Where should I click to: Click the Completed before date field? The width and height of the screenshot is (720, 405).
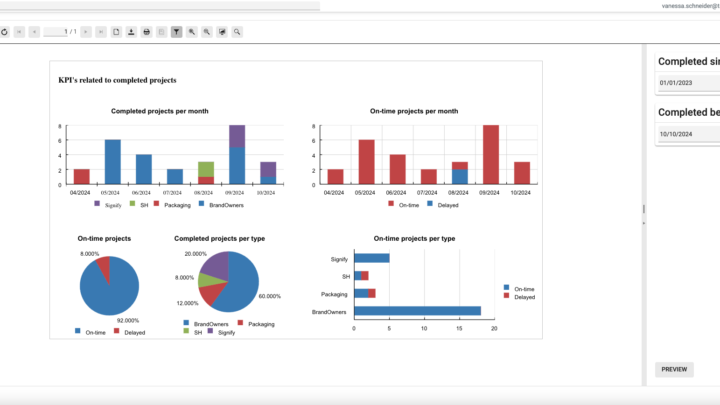pyautogui.click(x=688, y=134)
